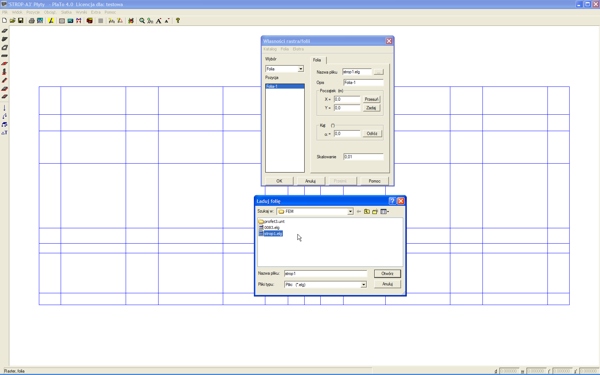Image resolution: width=600 pixels, height=375 pixels.
Task: Click the Odłóż button
Action: click(372, 134)
